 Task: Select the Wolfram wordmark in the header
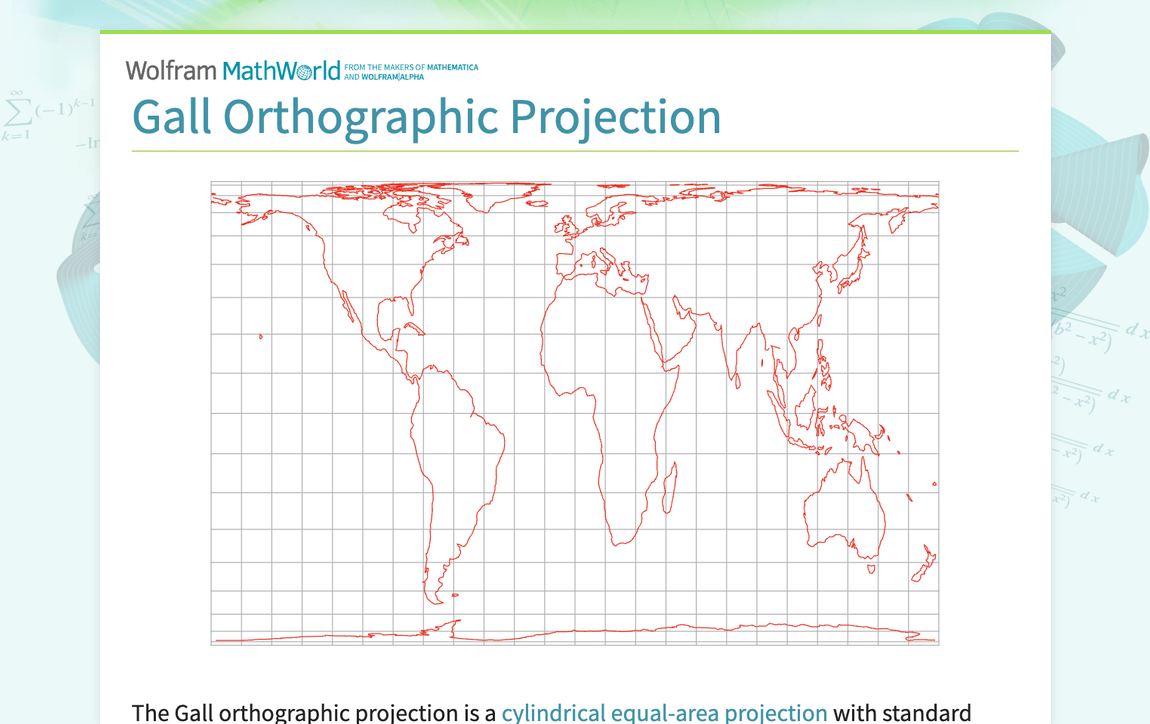[170, 70]
